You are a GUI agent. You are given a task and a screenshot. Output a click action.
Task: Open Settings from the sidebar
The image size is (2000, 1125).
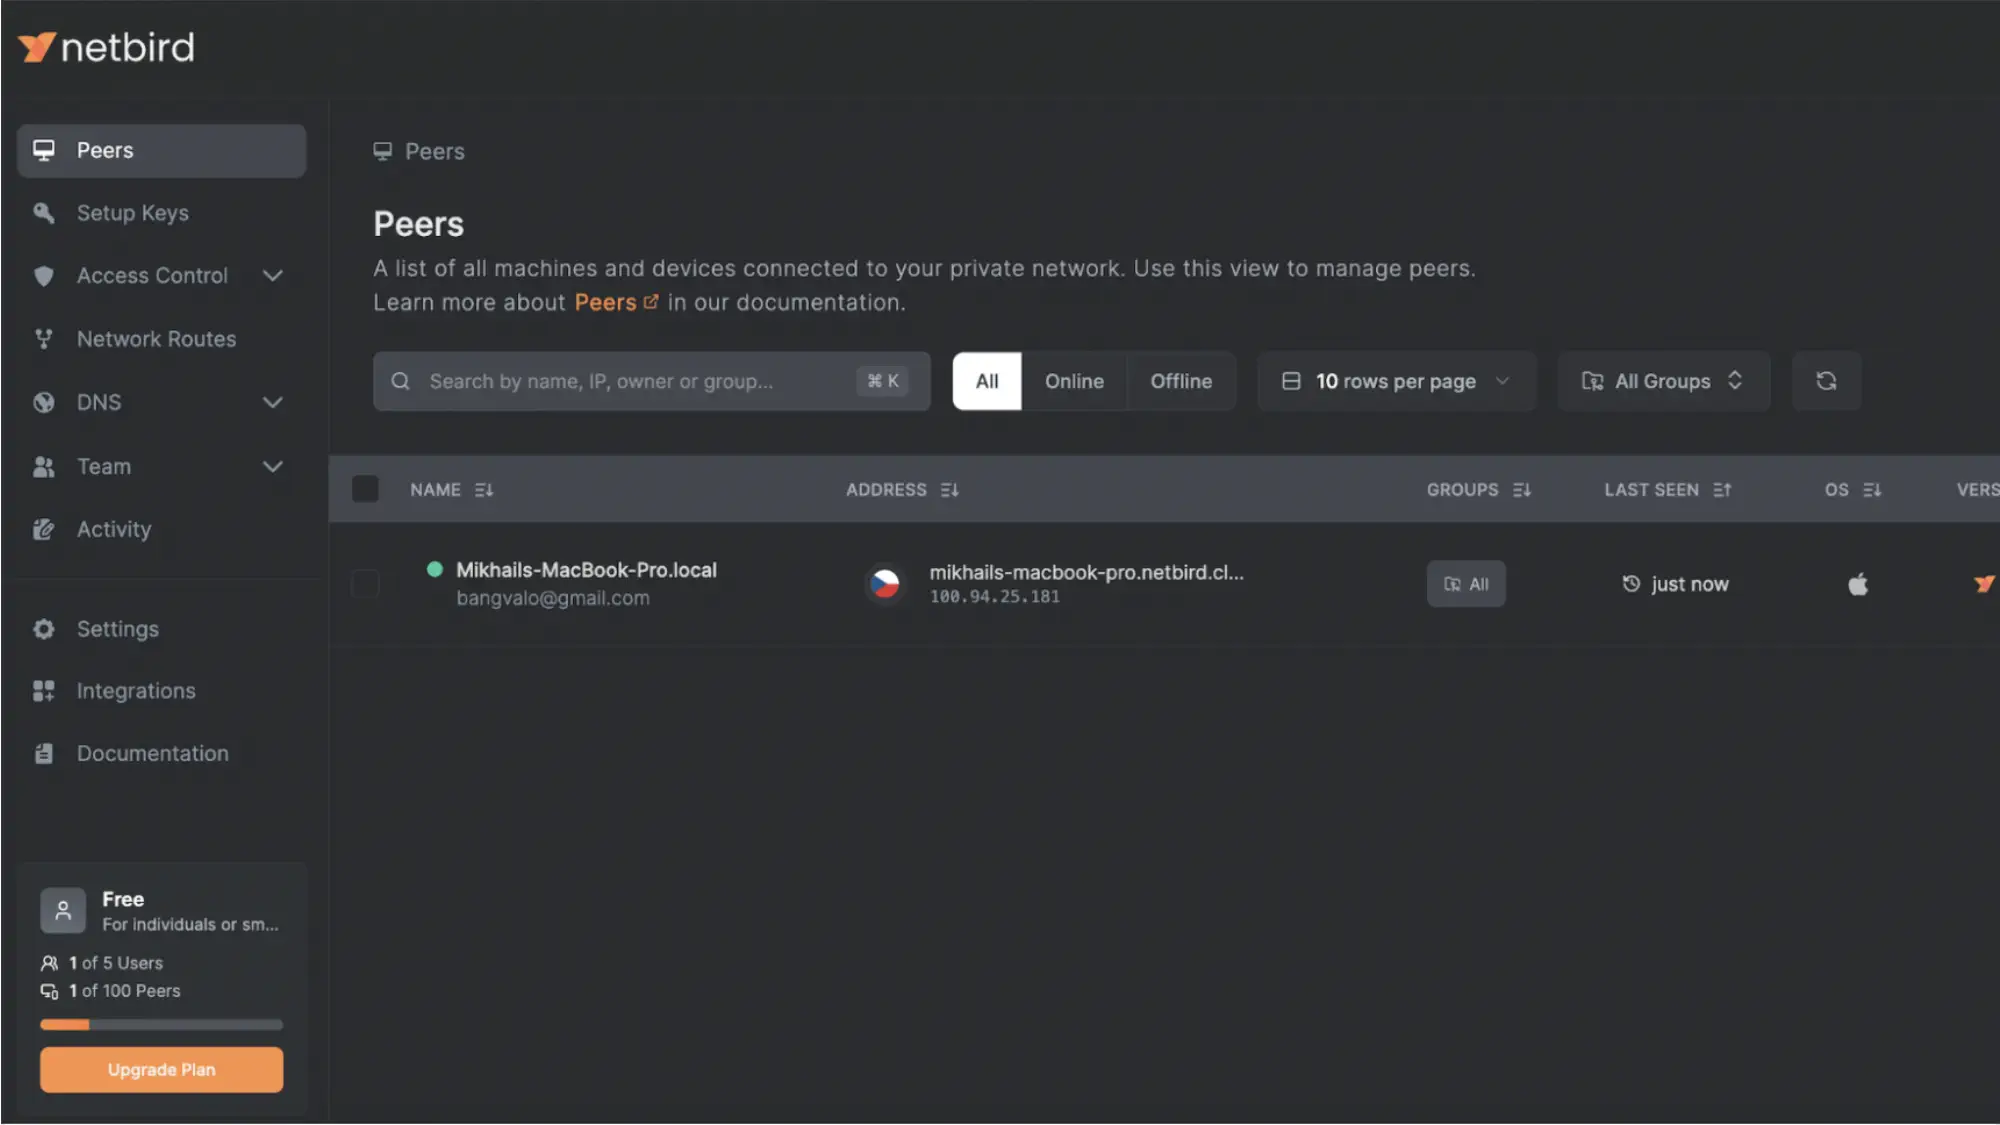point(117,629)
